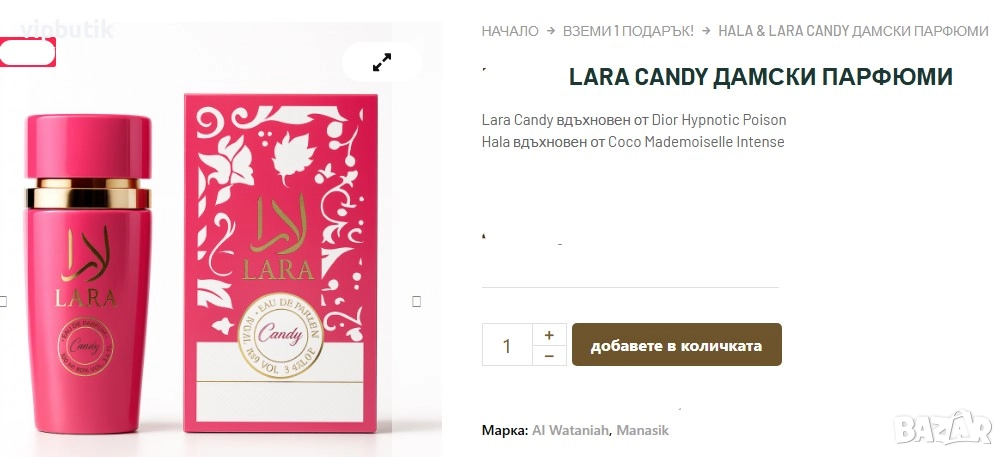Screen dimensions: 1004x457
Task: Click the pink Lara bottle image
Action: click(88, 273)
